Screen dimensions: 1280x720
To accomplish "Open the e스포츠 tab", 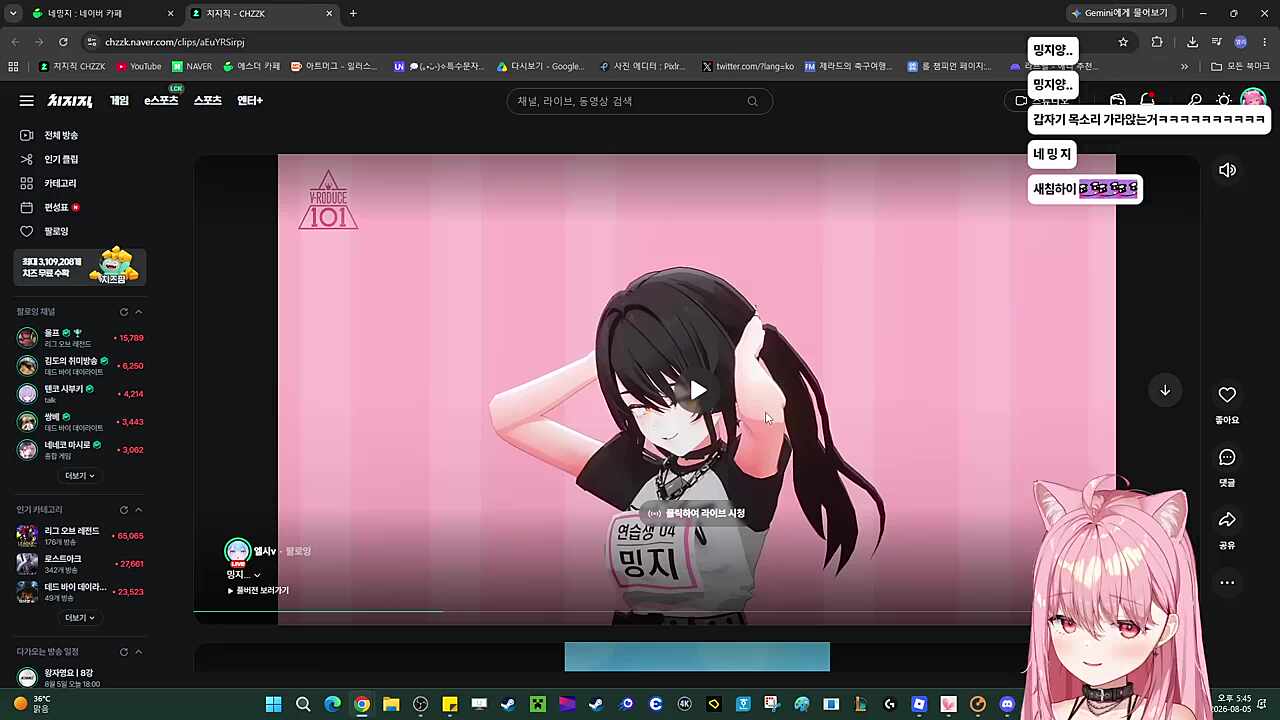I will 161,101.
